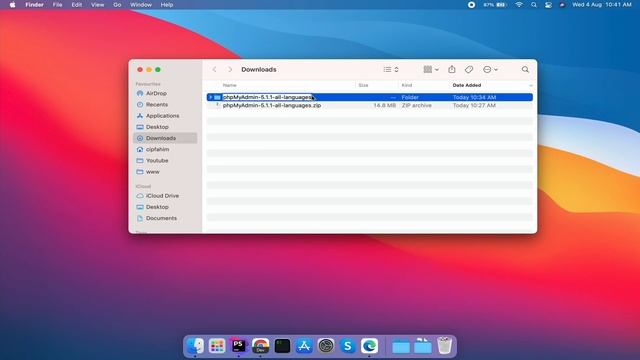Open the Edit menu
The width and height of the screenshot is (640, 360).
[x=77, y=5]
